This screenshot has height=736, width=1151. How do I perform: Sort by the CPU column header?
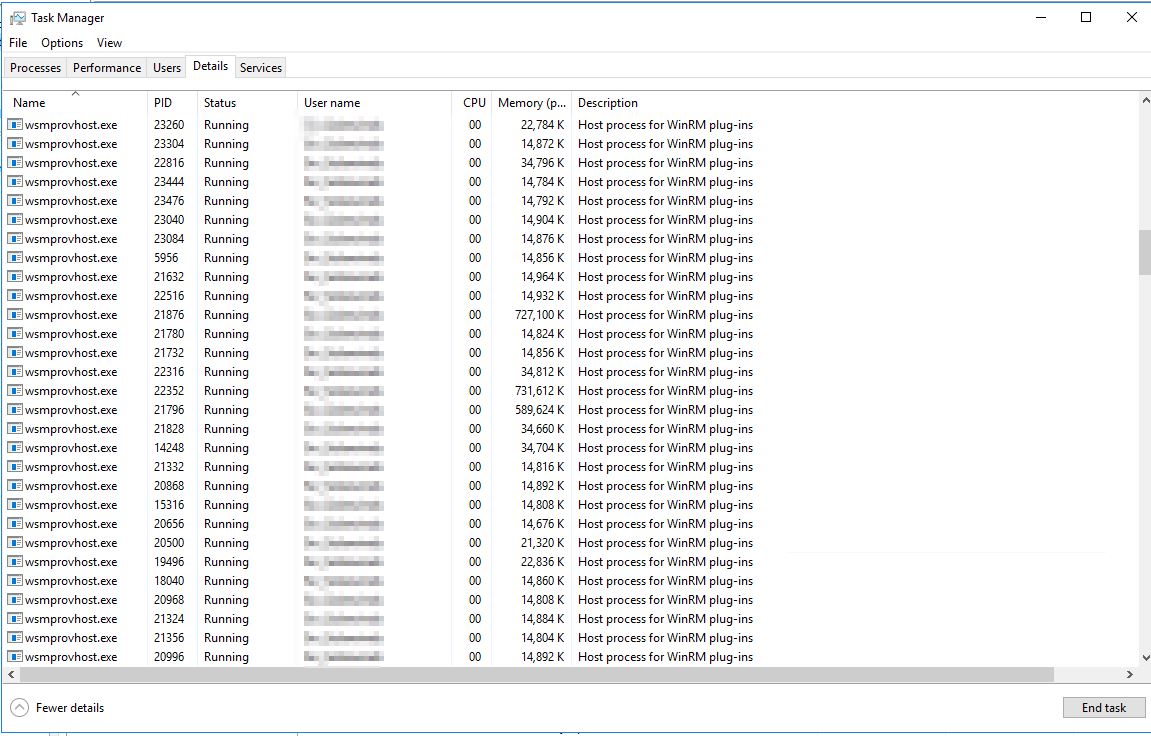tap(472, 103)
